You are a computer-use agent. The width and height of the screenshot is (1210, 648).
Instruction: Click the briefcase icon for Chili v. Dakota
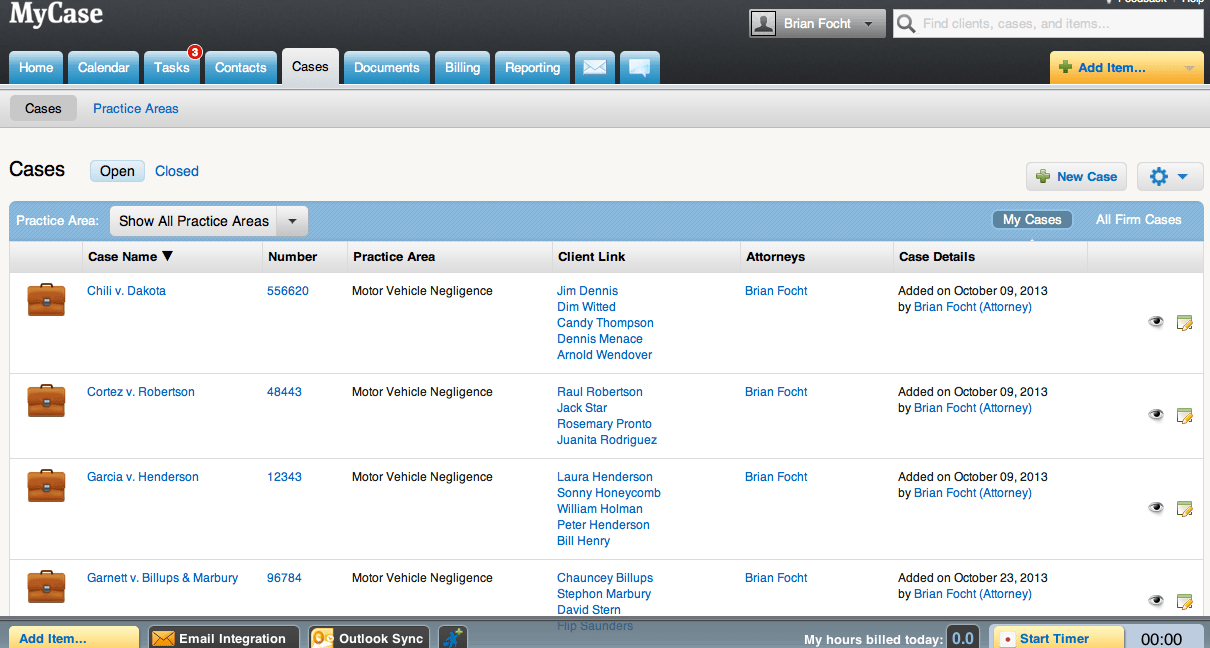pyautogui.click(x=45, y=299)
